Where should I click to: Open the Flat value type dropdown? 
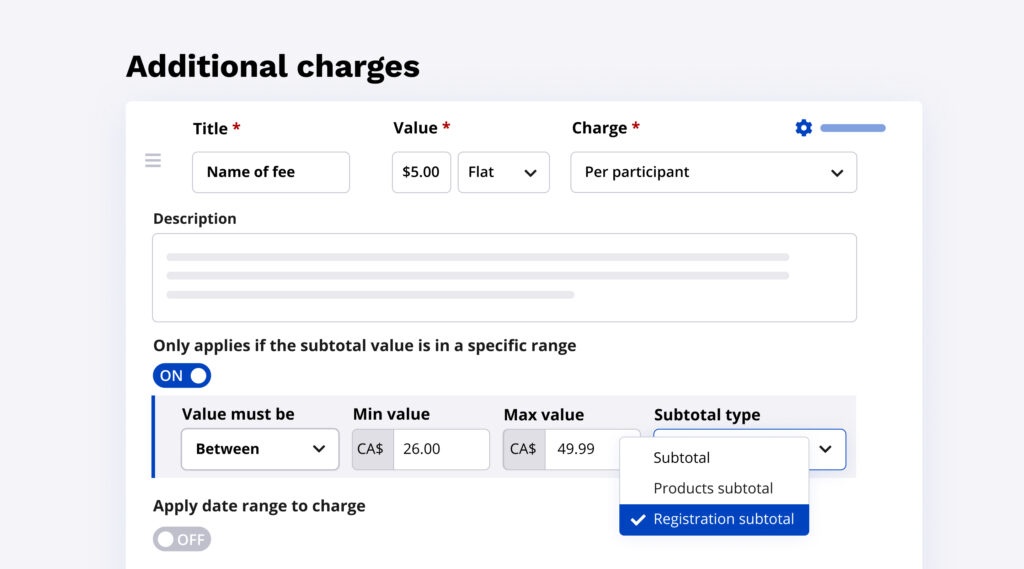pos(503,172)
